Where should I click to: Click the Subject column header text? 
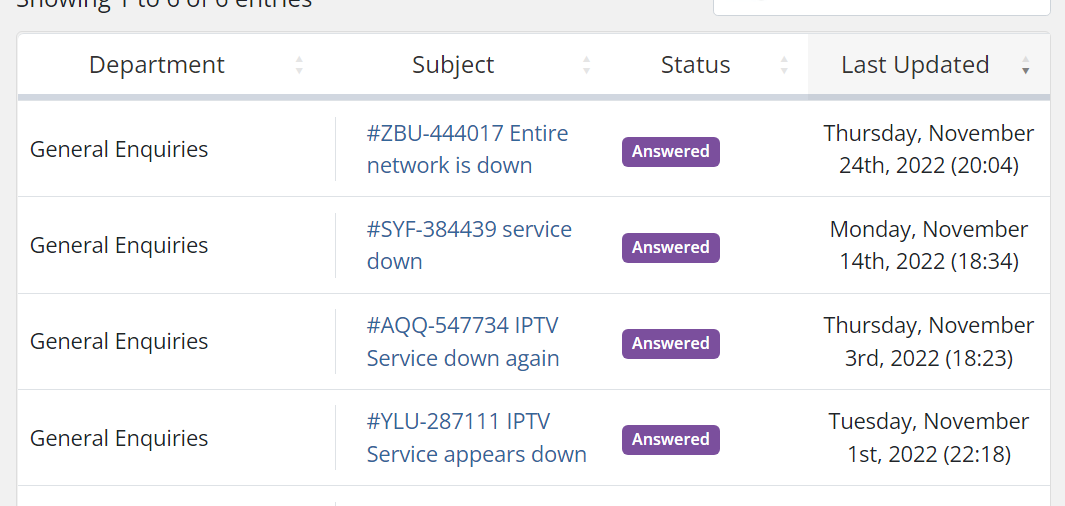(453, 65)
